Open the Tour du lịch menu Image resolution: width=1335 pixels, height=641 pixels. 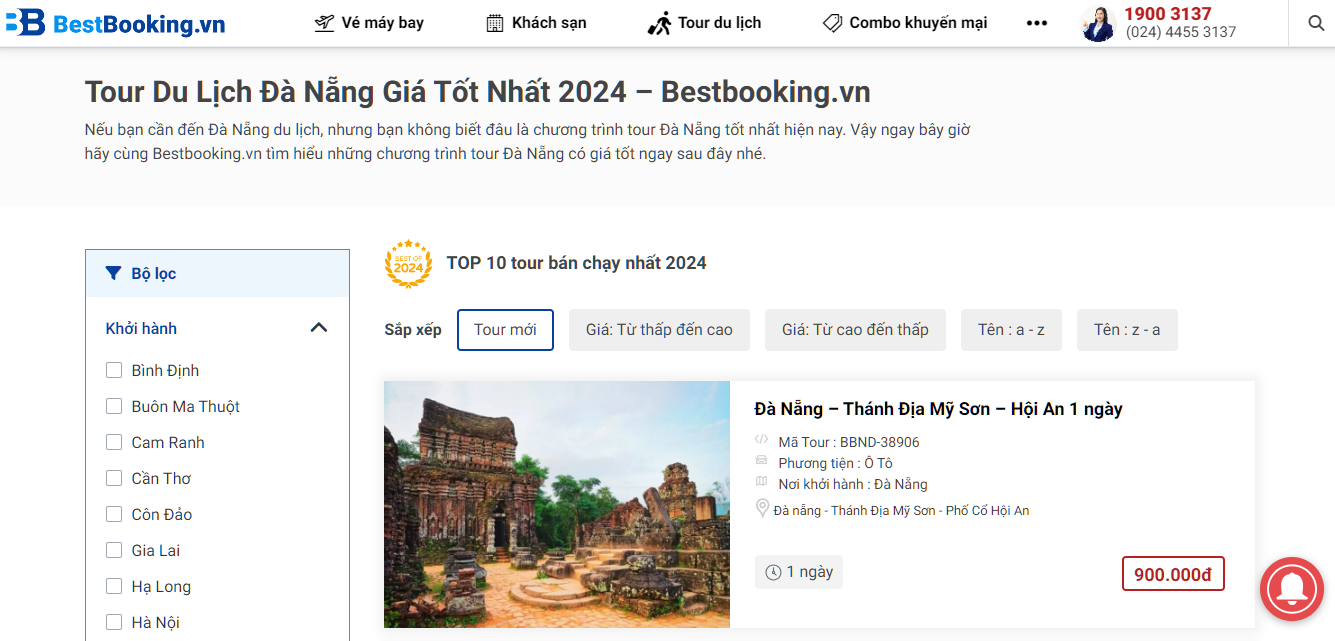click(705, 23)
